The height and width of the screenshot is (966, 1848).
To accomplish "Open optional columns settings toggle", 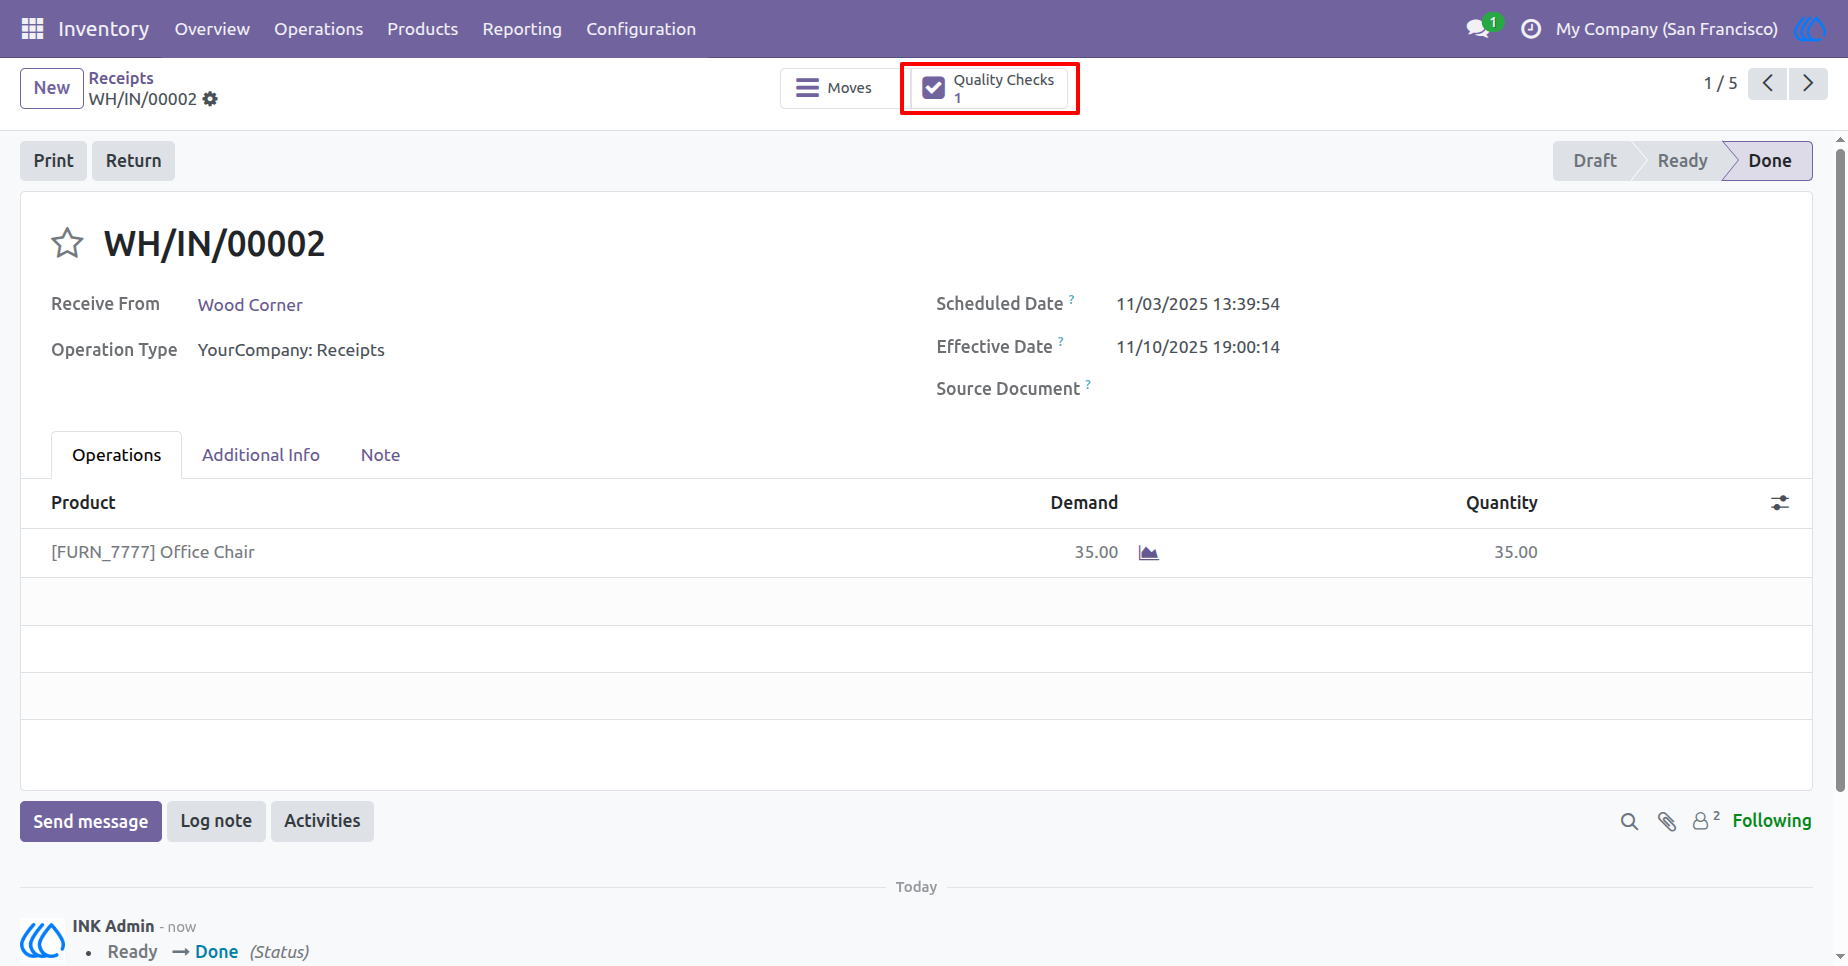I will 1780,503.
